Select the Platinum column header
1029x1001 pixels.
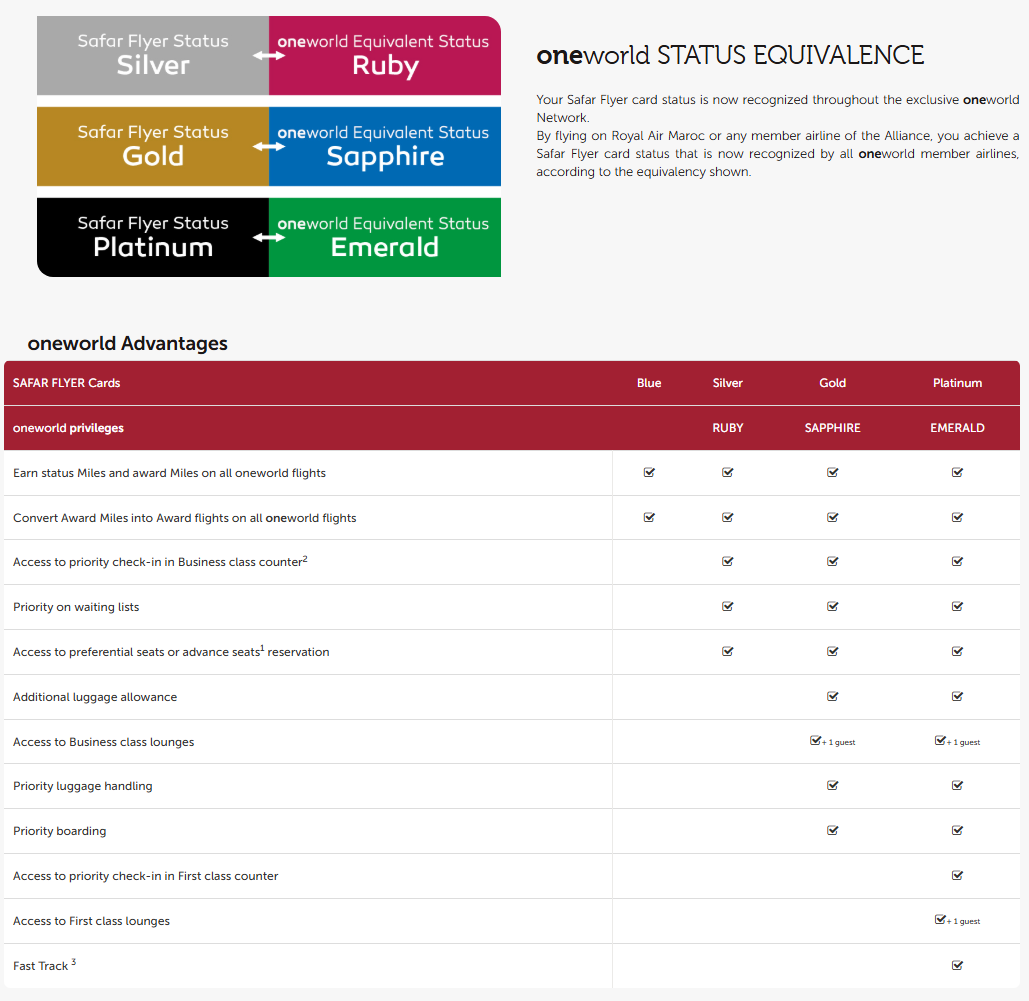click(x=957, y=383)
